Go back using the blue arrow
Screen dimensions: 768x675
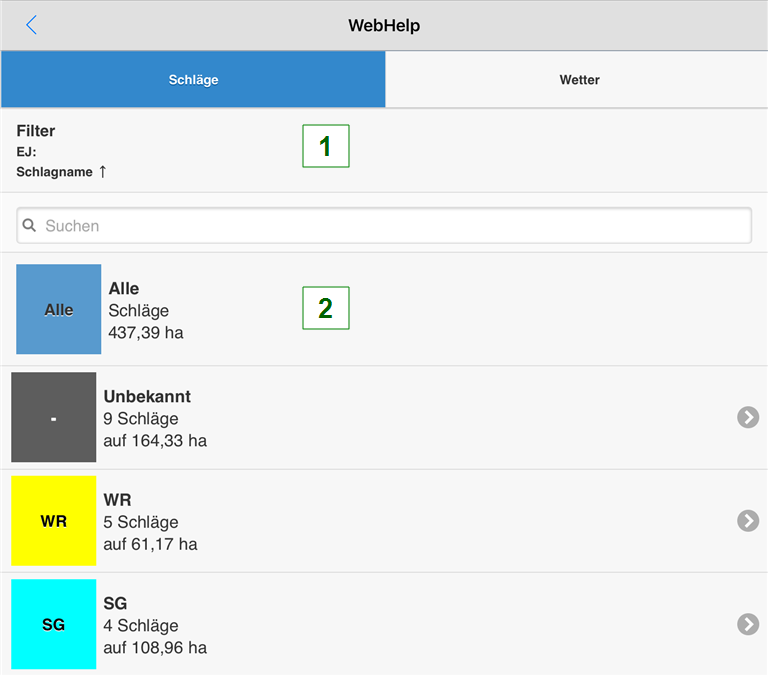(32, 25)
